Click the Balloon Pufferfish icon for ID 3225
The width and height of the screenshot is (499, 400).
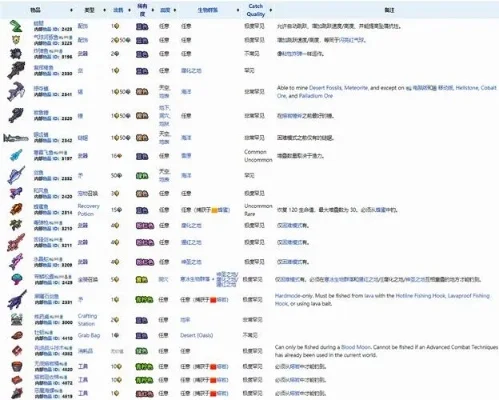click(x=16, y=40)
